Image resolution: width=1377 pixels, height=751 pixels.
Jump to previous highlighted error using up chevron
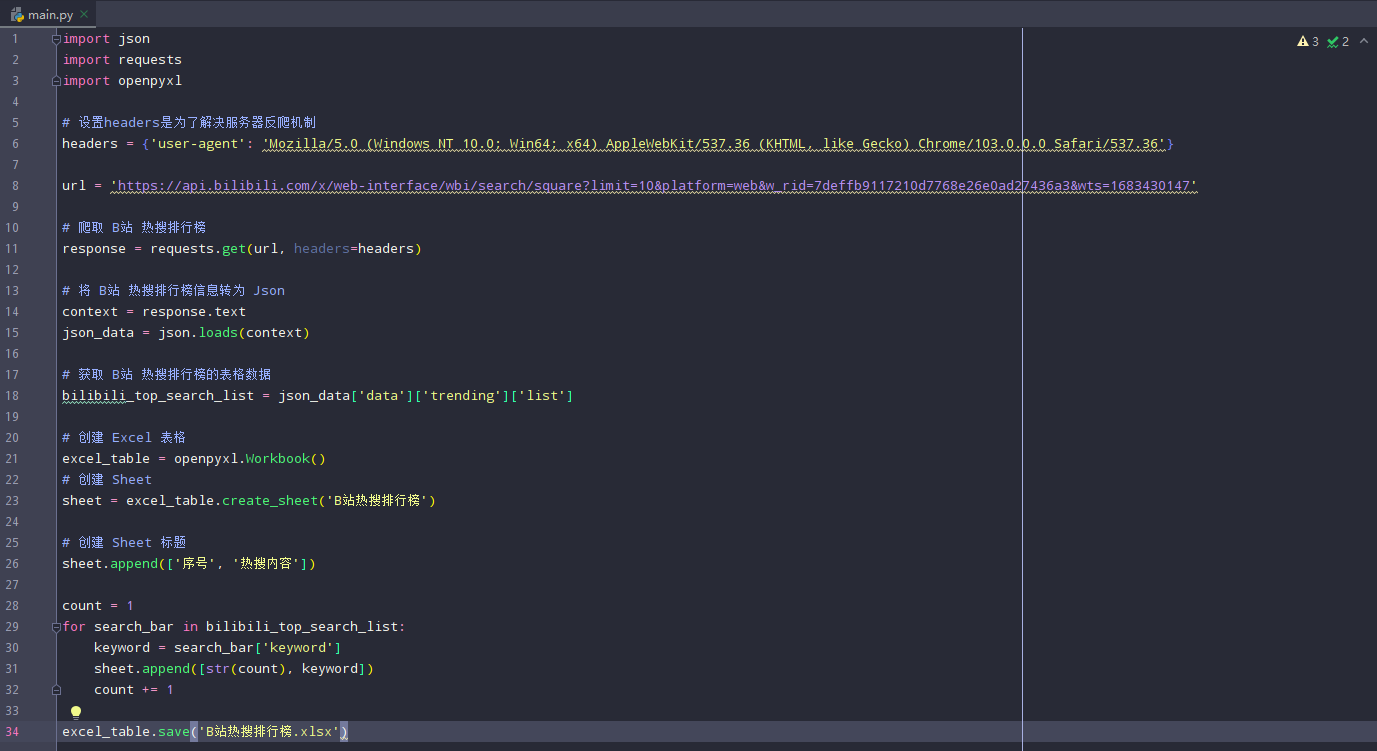click(x=1364, y=41)
